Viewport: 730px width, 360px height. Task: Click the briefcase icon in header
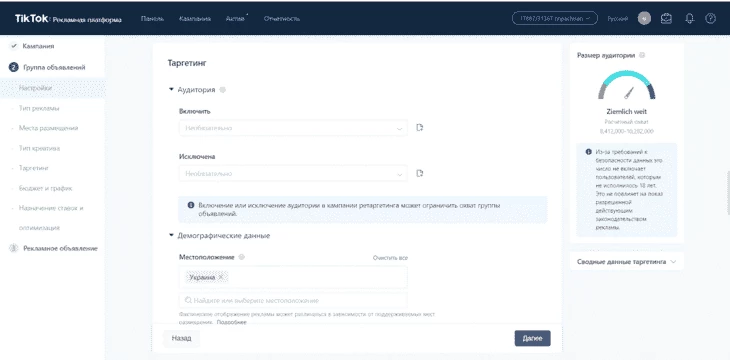coord(666,19)
